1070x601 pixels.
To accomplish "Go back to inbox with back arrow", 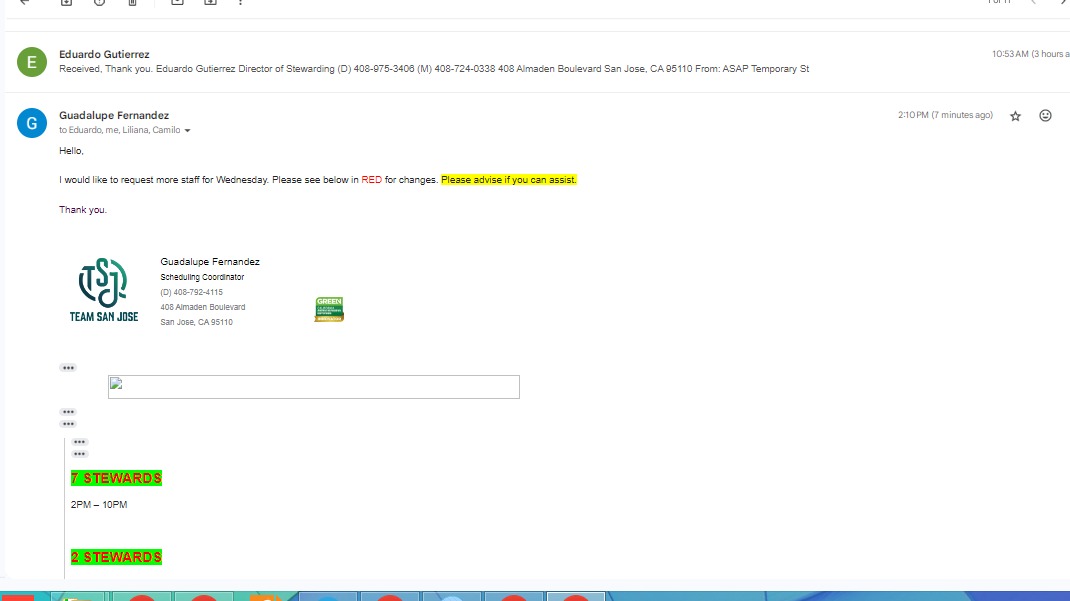I will 25,3.
